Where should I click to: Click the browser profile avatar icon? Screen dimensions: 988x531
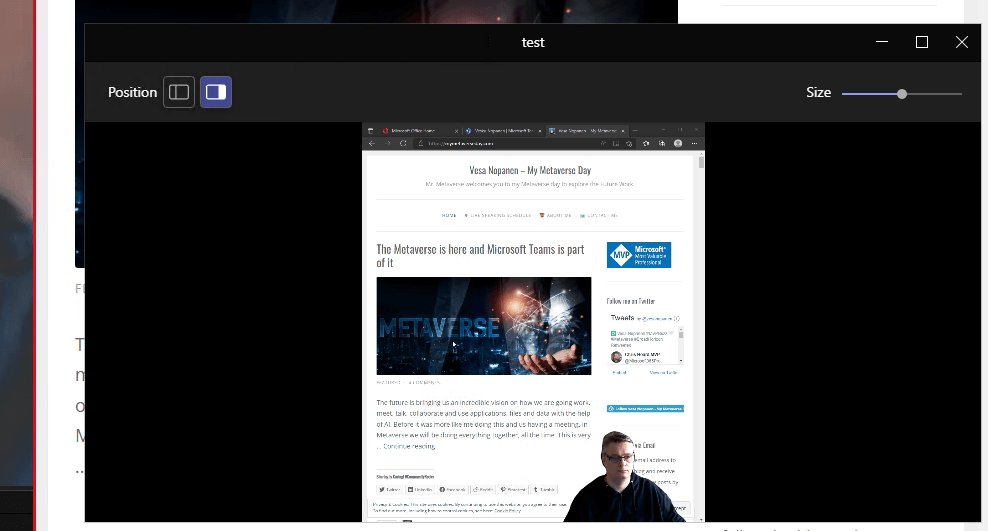(x=678, y=144)
